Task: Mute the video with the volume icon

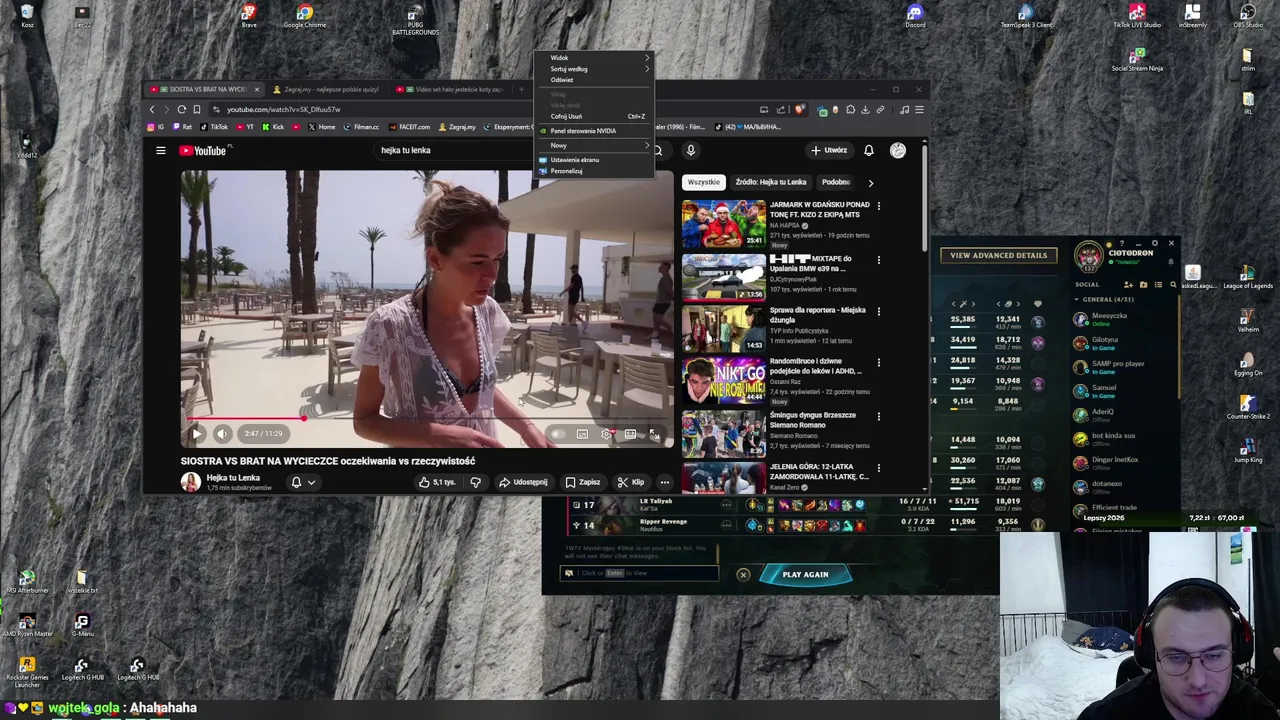Action: click(222, 433)
